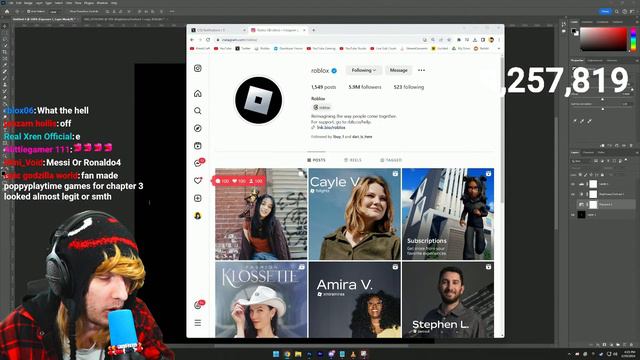Open Instagram Search from the sidebar

[x=198, y=111]
